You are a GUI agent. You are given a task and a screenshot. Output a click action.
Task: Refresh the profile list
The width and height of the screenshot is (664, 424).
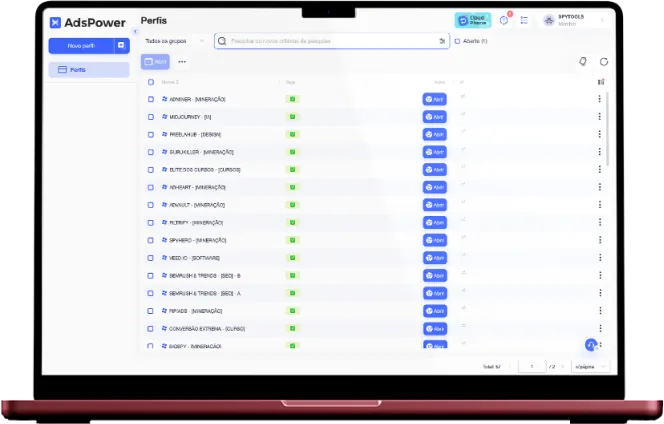[604, 62]
